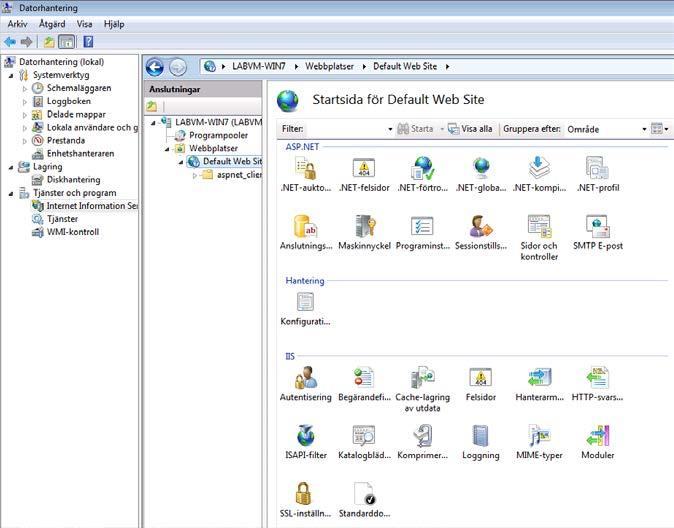The image size is (674, 528).
Task: Open the .NET-profil icon
Action: pos(598,169)
